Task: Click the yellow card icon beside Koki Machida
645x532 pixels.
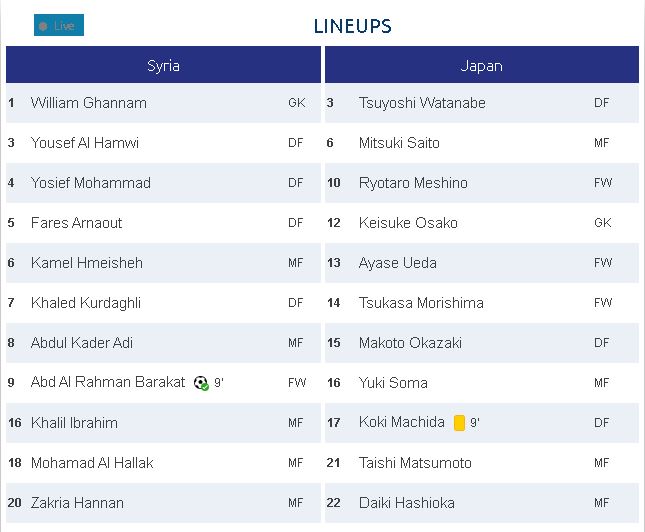Action: pos(459,423)
